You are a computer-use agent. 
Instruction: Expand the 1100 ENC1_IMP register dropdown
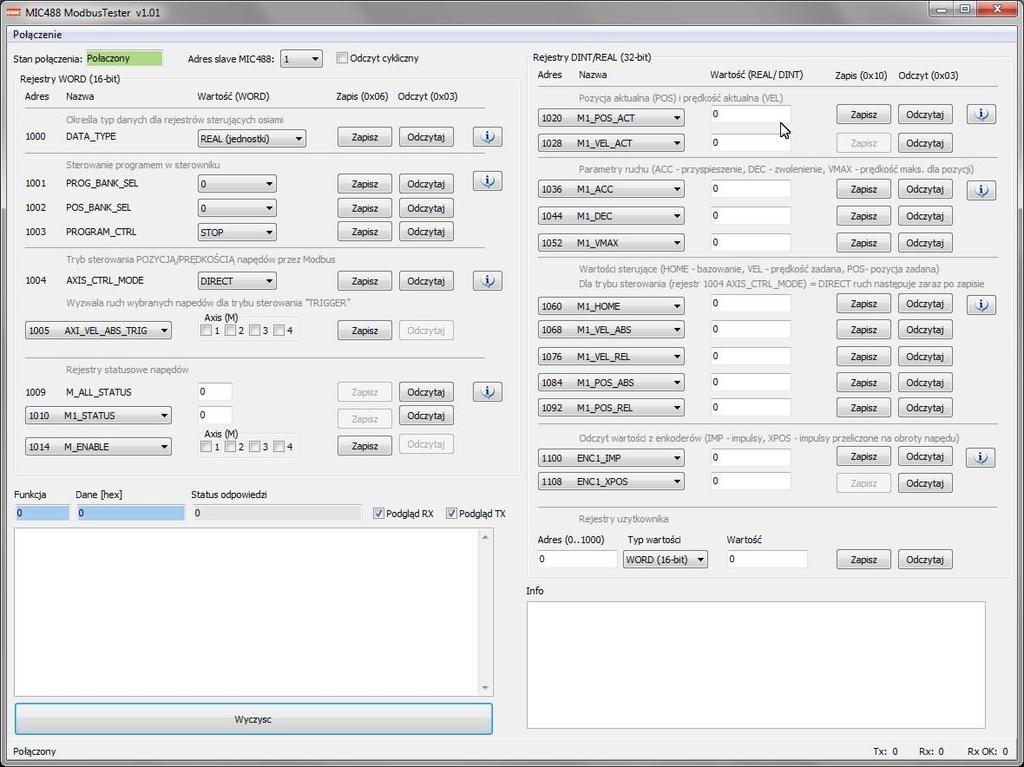611,459
